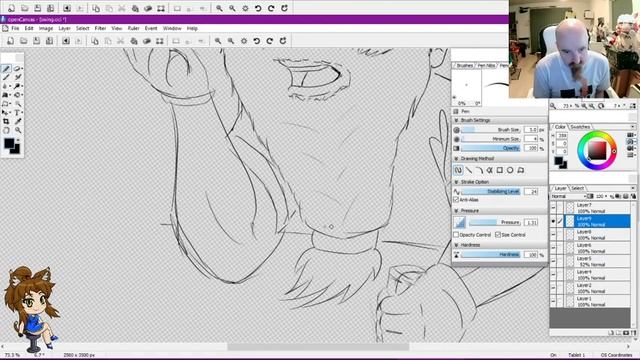Click the foreground color swatch in tool palette
The image size is (640, 360).
coord(9,143)
